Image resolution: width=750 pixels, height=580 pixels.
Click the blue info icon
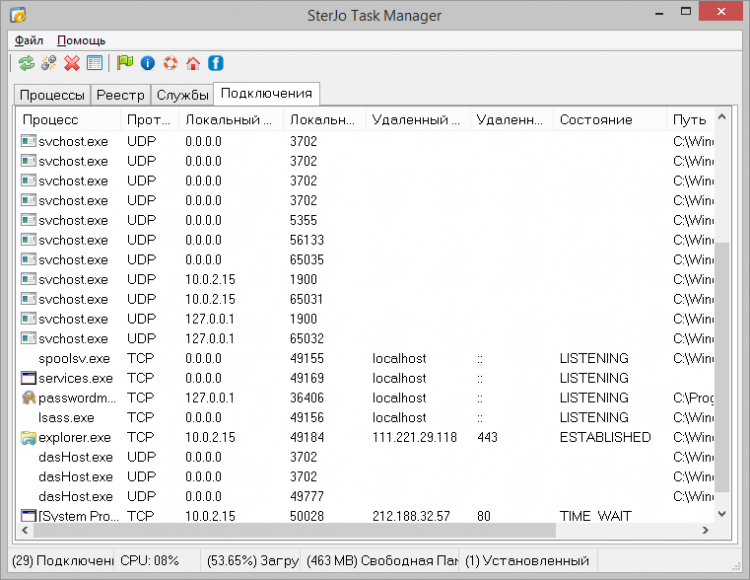click(147, 63)
